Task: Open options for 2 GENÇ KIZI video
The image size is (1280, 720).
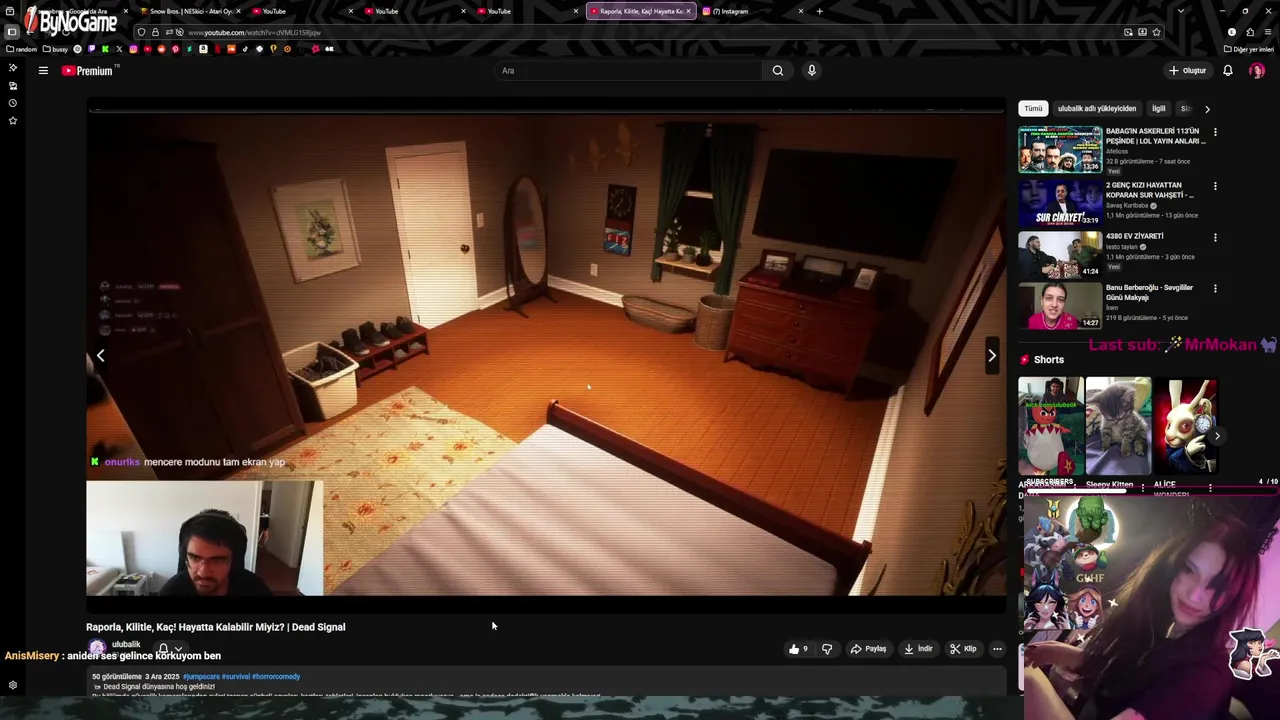Action: coord(1215,186)
